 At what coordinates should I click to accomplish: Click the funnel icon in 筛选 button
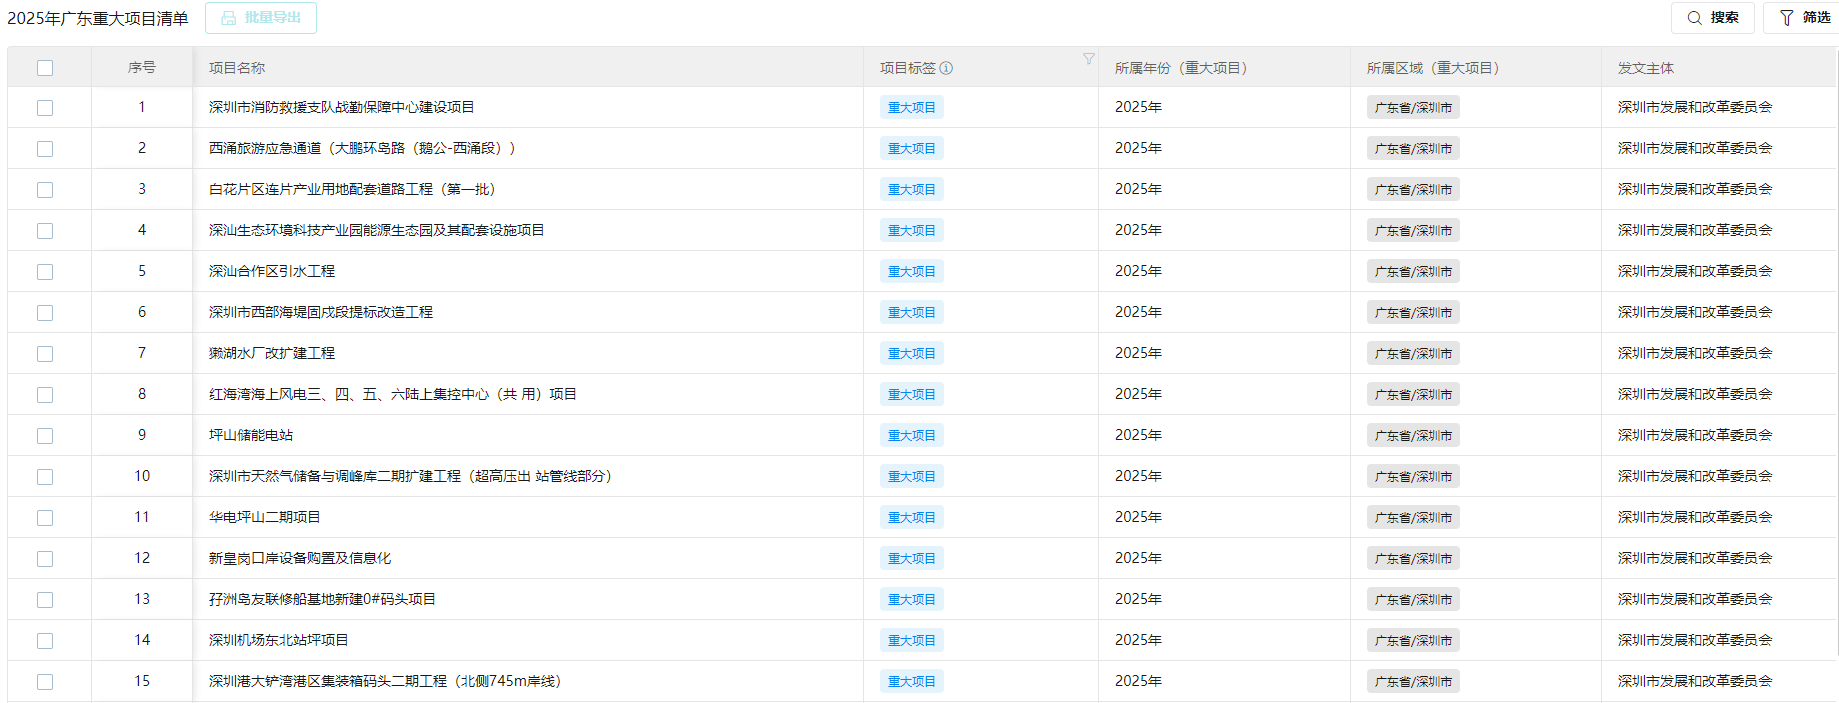[1786, 18]
